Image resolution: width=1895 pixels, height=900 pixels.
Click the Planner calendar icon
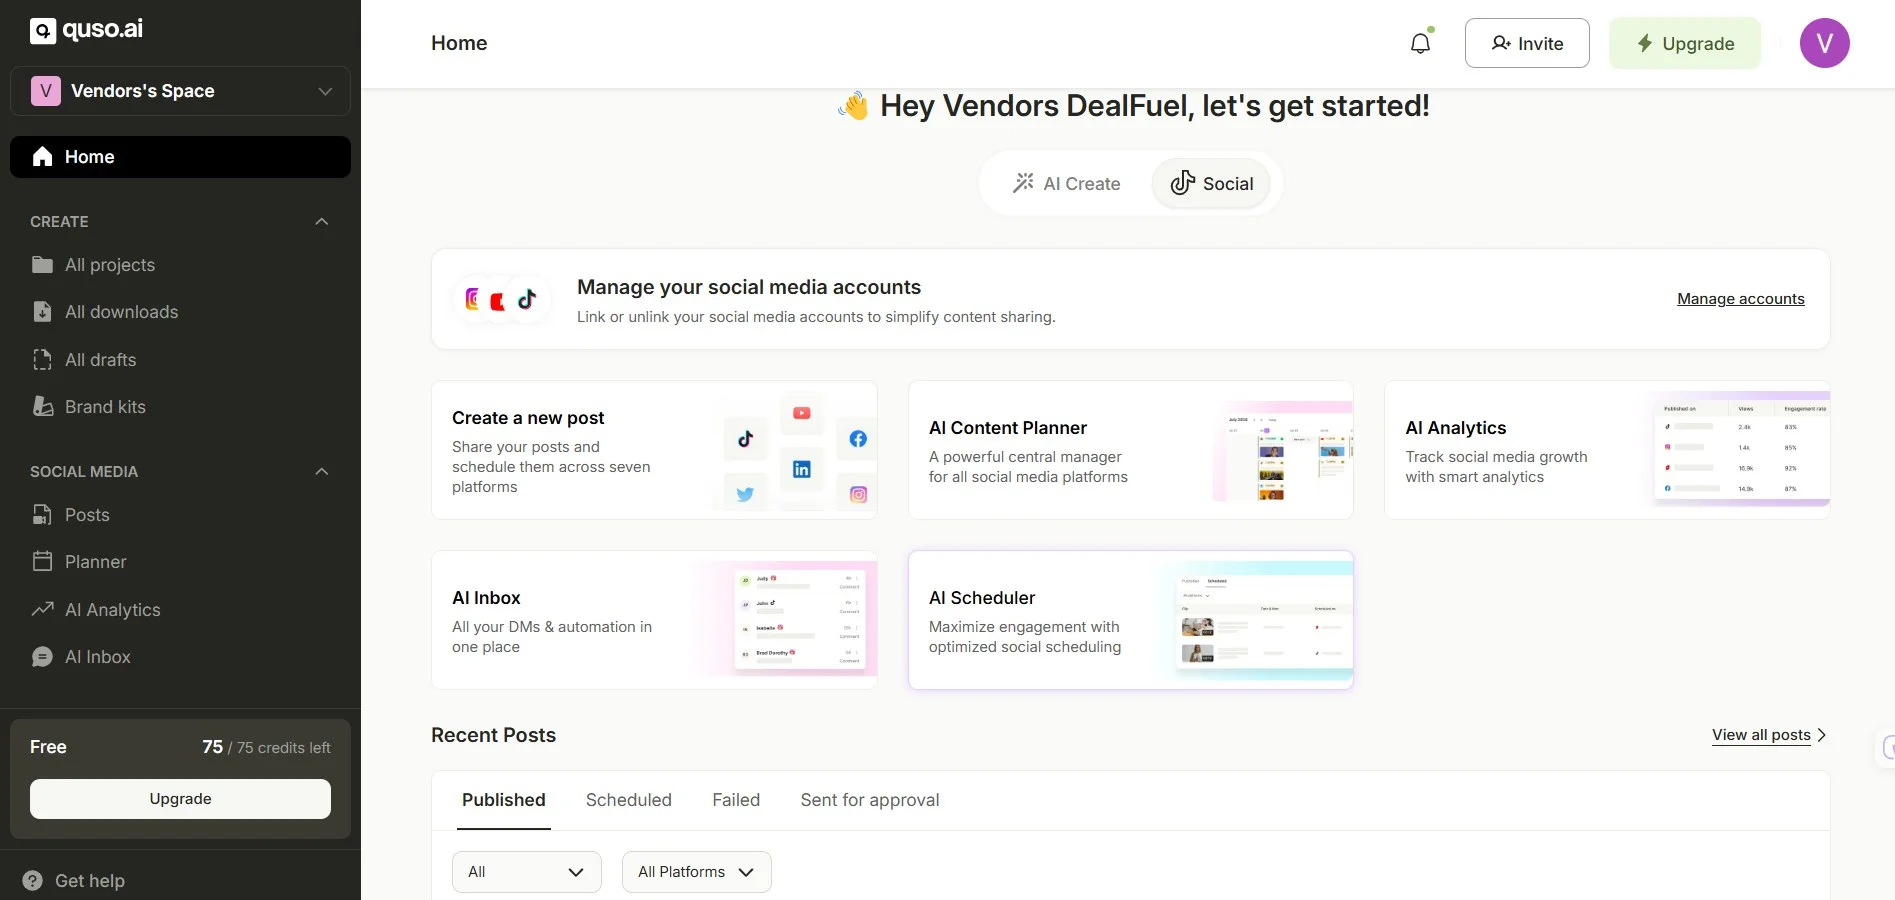tap(42, 562)
